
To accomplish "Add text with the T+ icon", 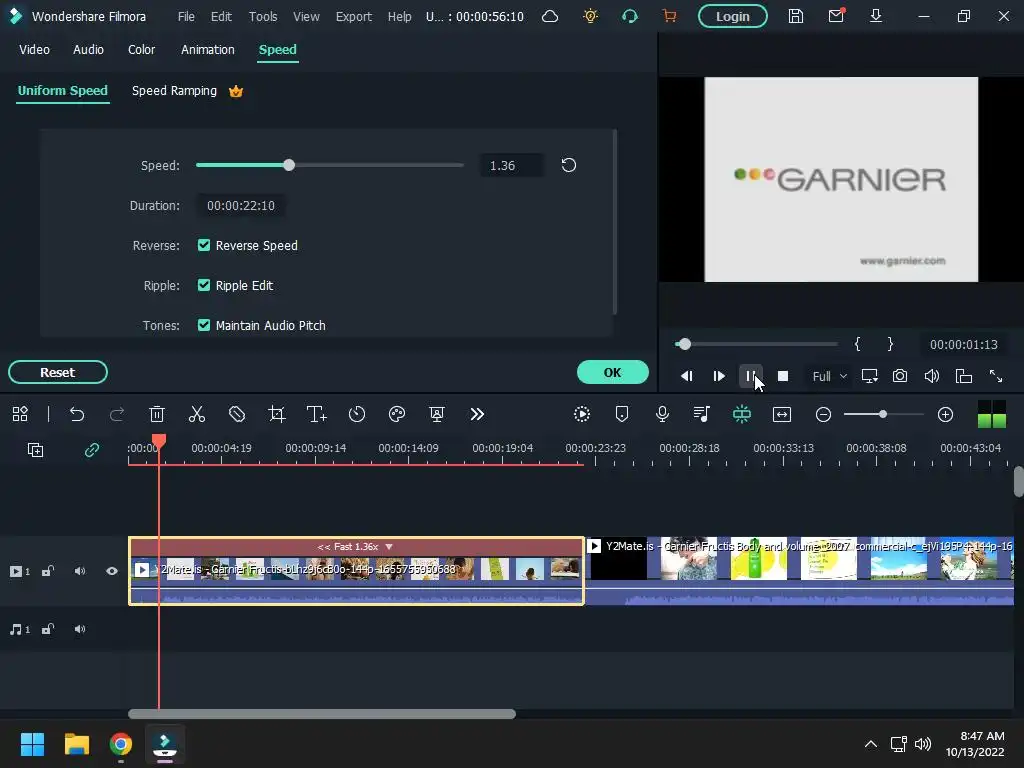I will coord(317,414).
